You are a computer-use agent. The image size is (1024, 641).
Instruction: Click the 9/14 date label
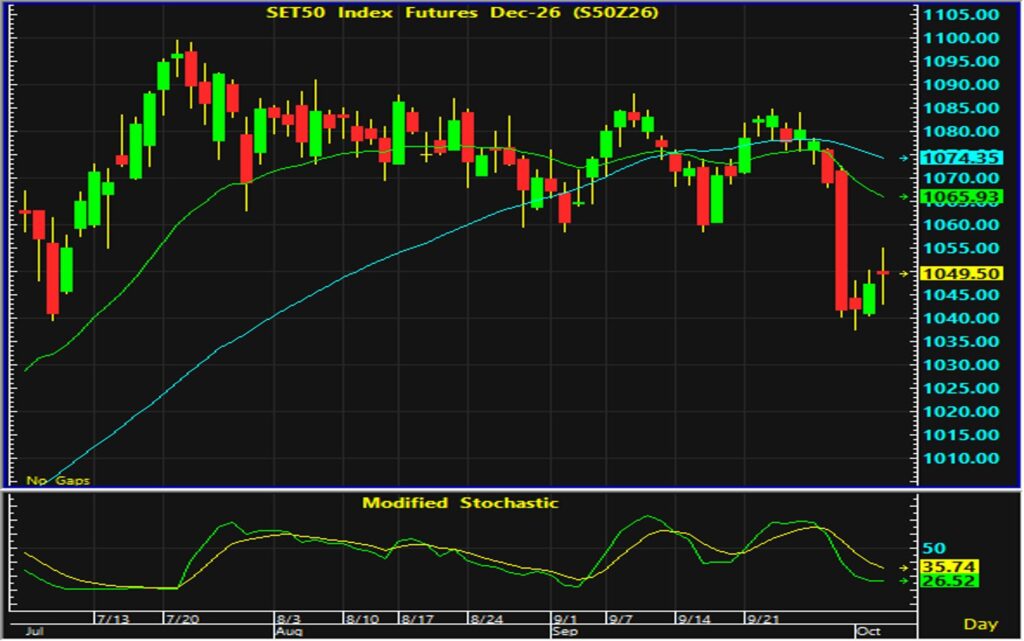[694, 619]
